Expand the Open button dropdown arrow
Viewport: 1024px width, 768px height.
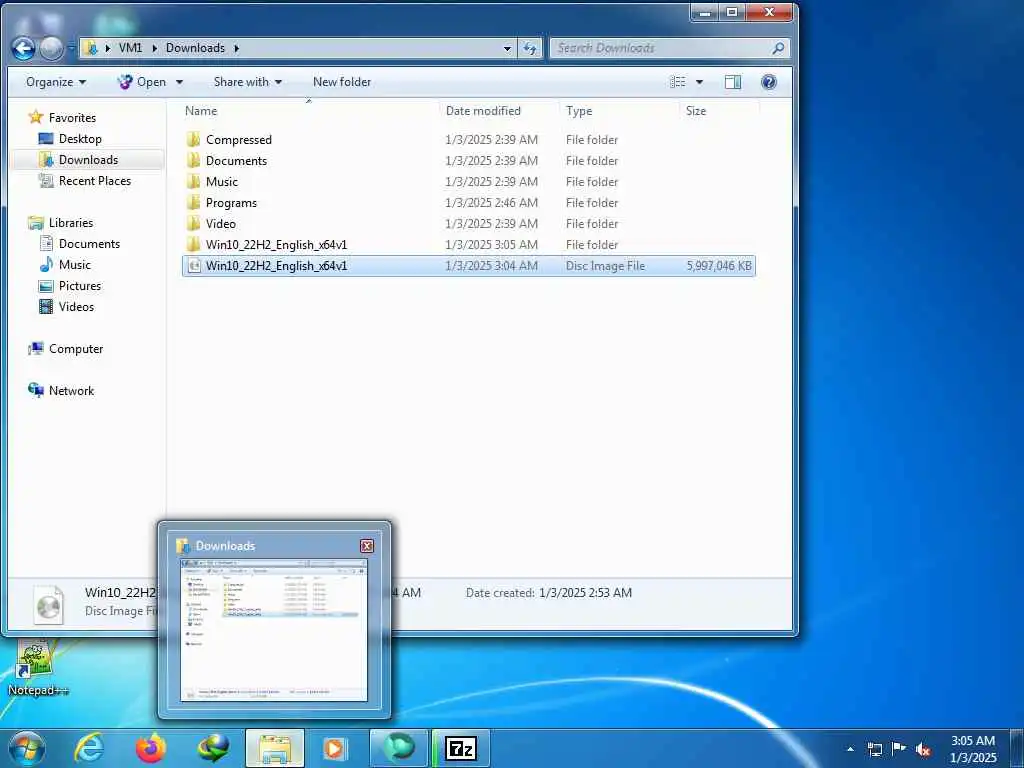pyautogui.click(x=179, y=82)
